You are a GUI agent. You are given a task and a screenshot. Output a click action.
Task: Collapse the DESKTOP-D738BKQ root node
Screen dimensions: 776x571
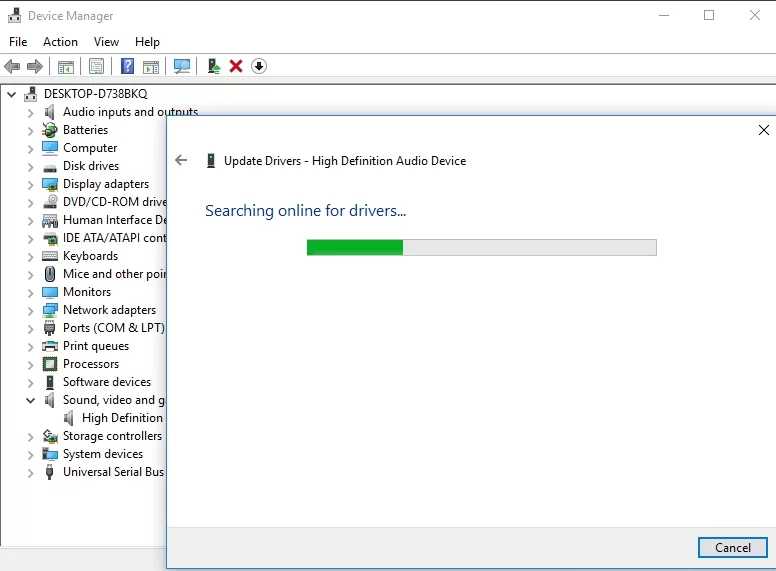coord(12,94)
